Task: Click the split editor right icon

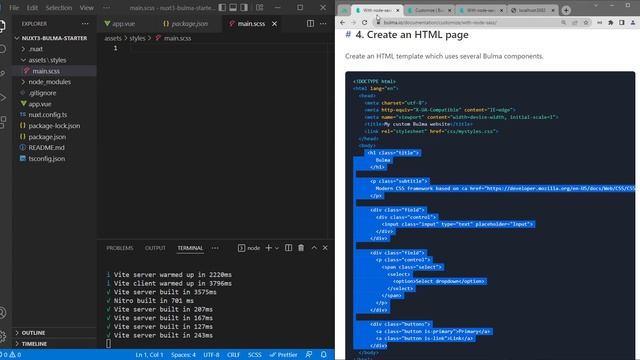Action: tap(310, 24)
